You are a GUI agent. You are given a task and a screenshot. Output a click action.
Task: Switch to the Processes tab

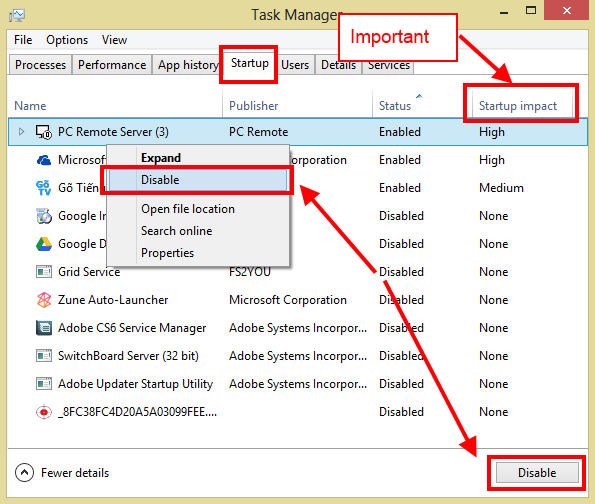tap(40, 65)
